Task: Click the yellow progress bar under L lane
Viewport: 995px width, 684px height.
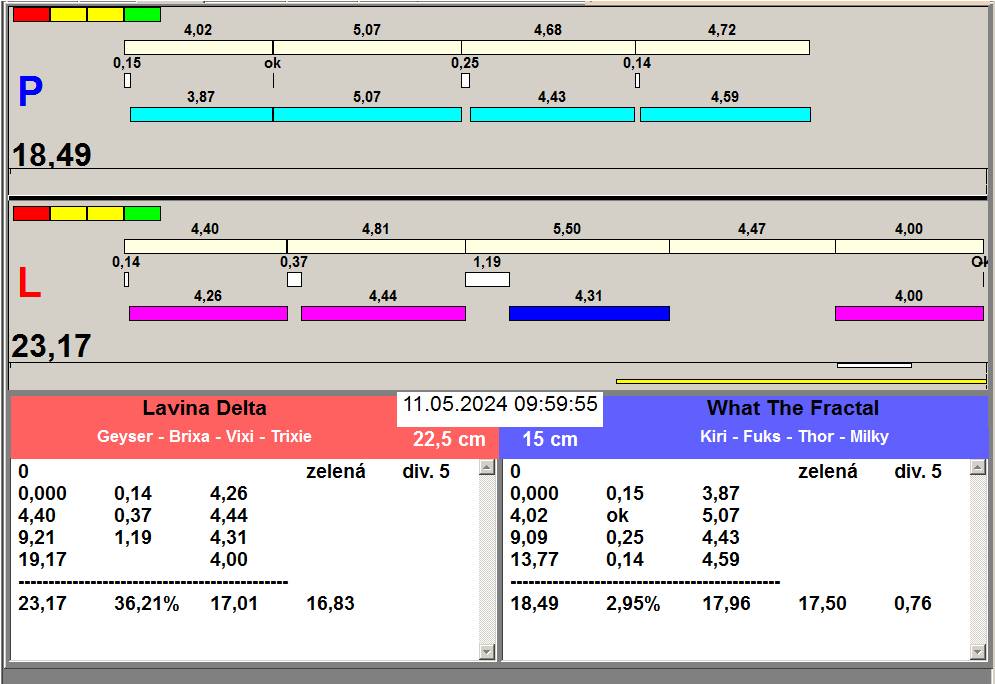Action: (x=800, y=381)
